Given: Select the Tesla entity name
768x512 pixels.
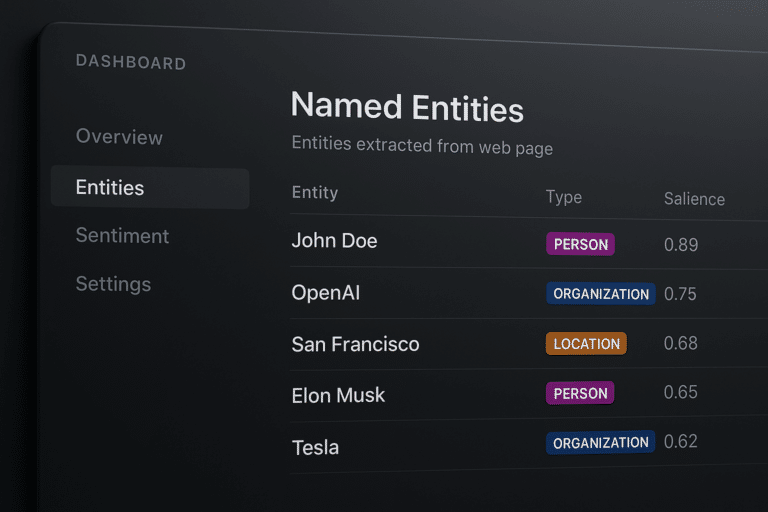Looking at the screenshot, I should (x=315, y=447).
